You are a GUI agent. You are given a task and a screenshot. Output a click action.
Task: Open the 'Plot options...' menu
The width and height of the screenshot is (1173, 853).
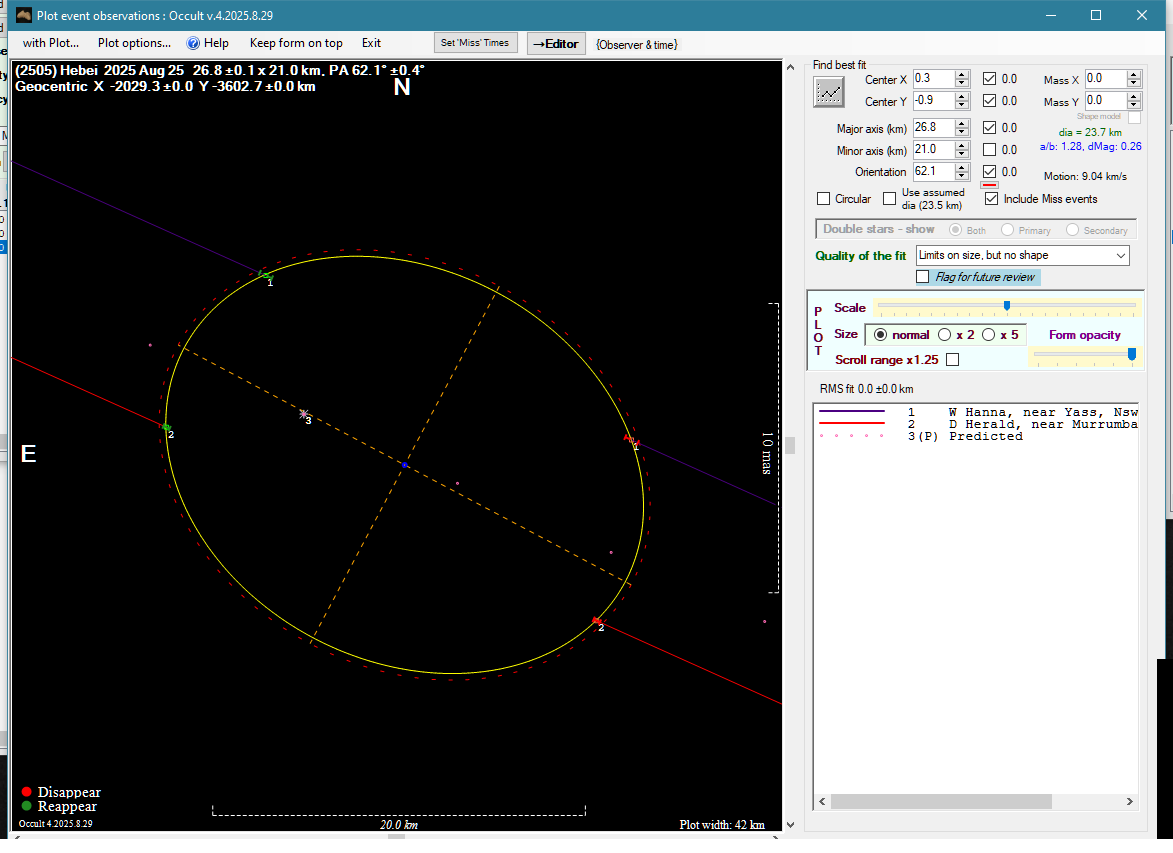click(134, 43)
